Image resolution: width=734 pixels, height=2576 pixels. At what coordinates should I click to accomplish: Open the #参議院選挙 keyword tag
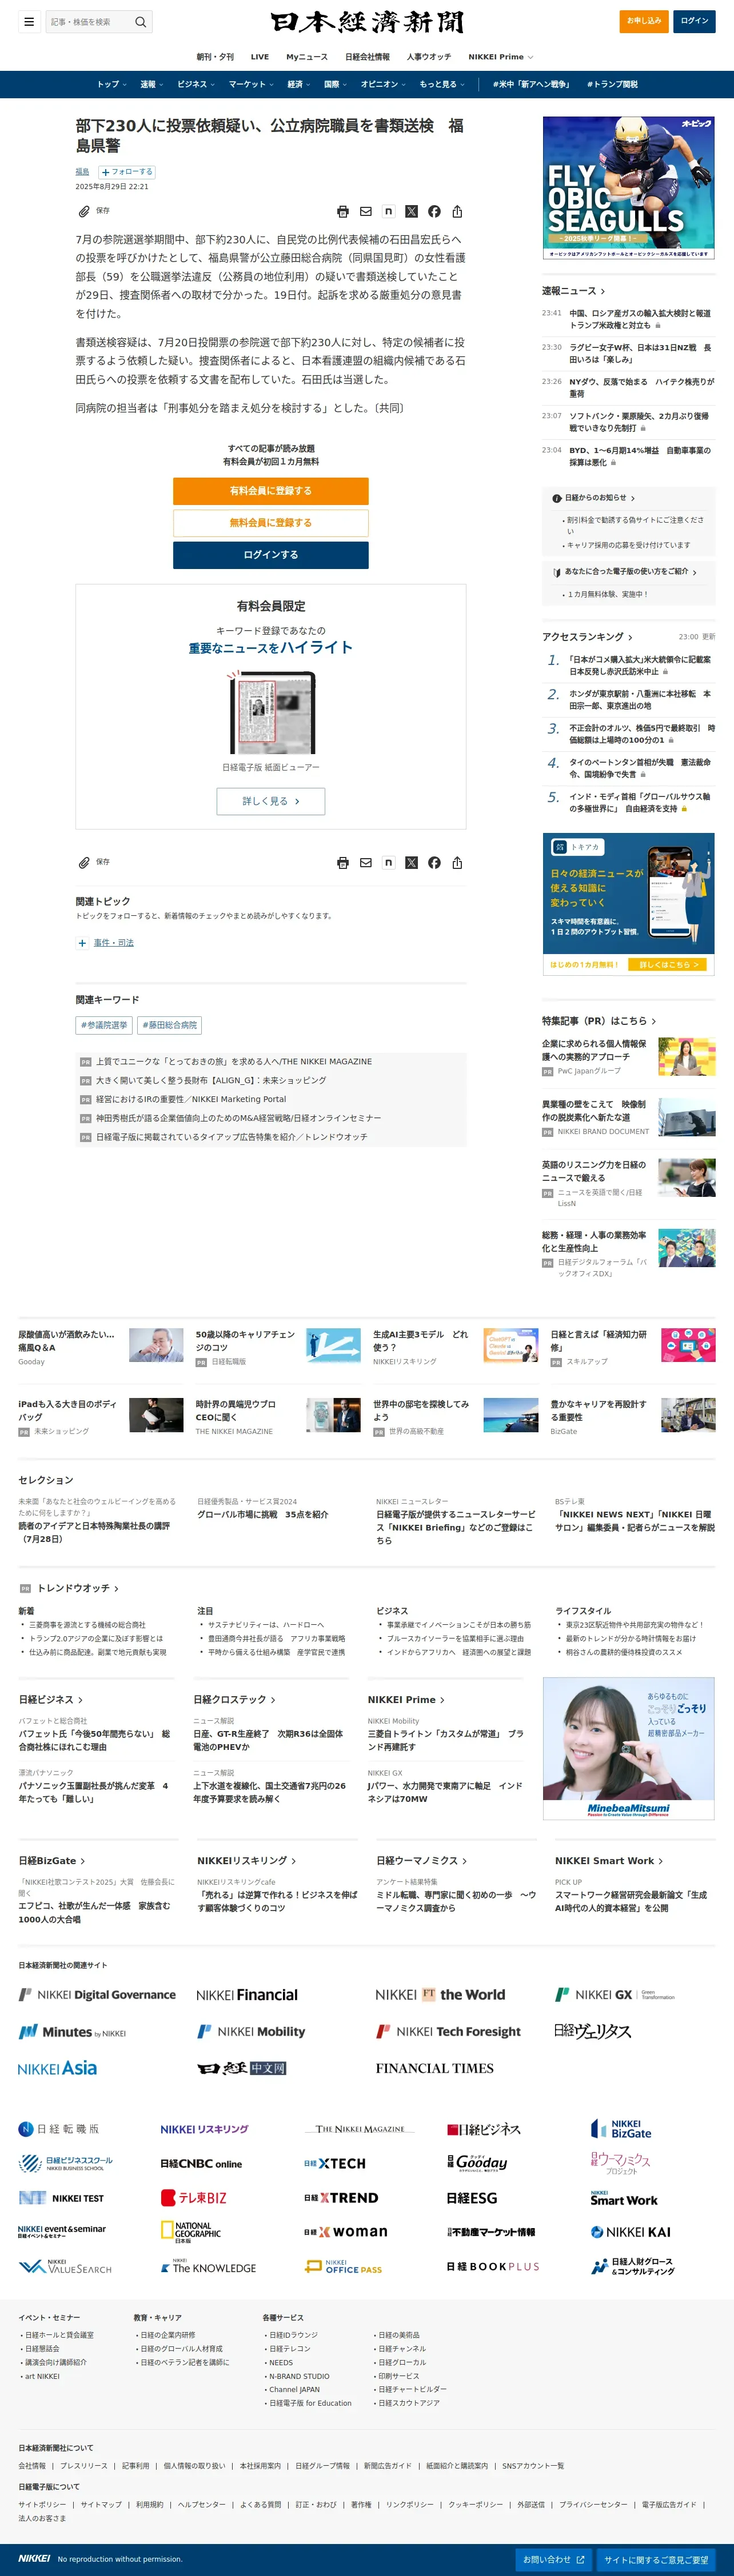[104, 1025]
